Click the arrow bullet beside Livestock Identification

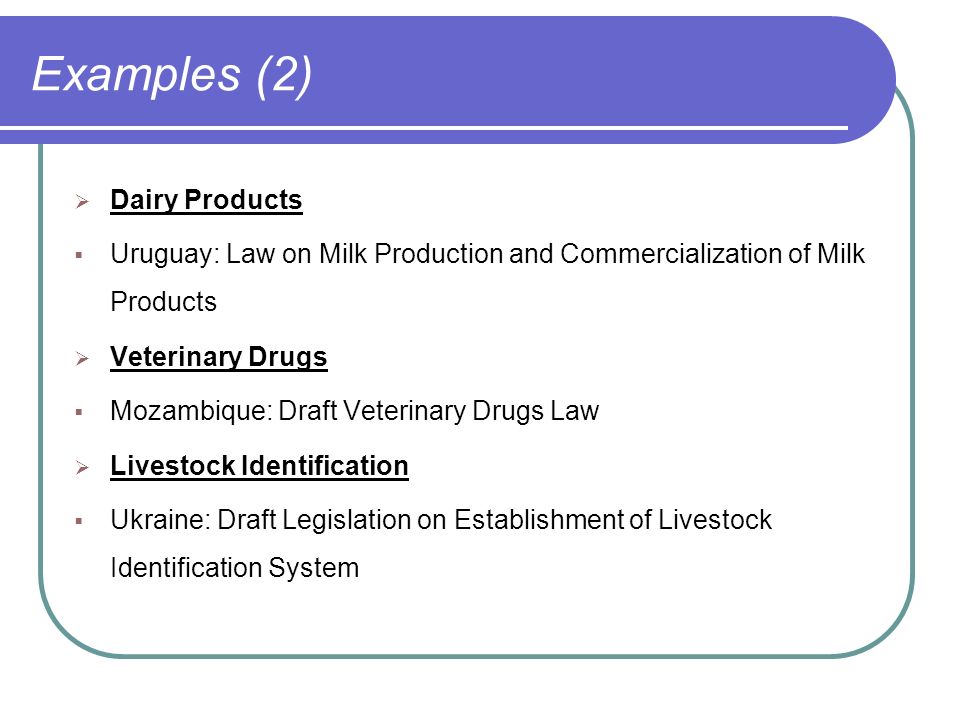(x=82, y=468)
